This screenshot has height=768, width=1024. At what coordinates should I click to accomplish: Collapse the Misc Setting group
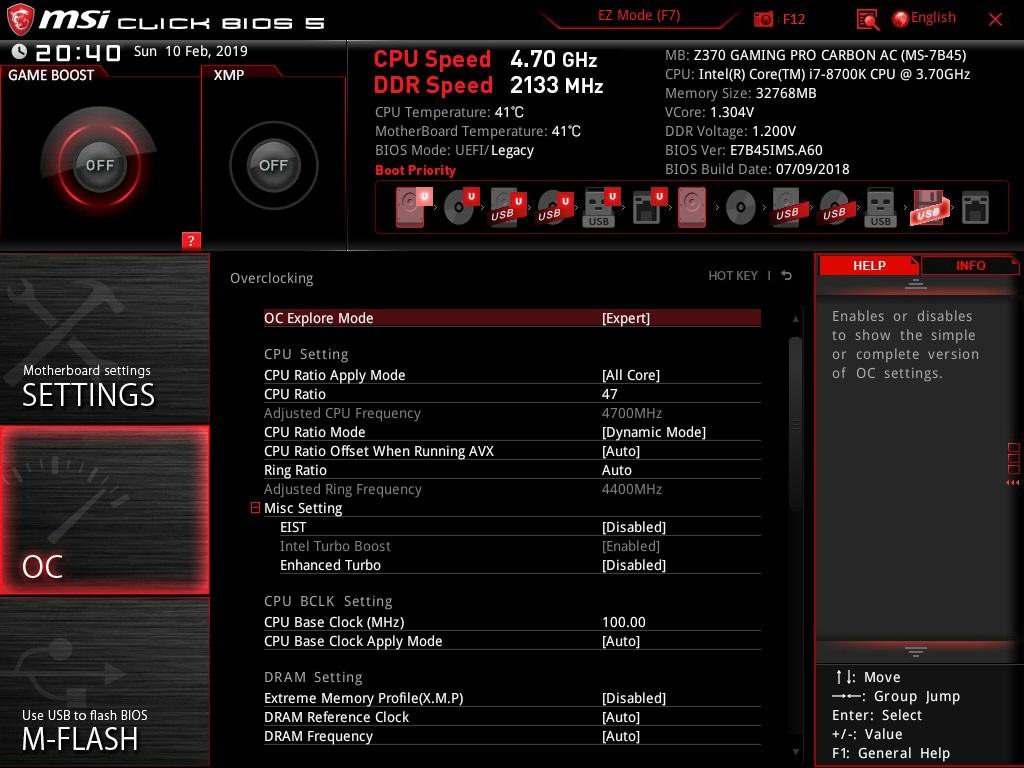(255, 507)
